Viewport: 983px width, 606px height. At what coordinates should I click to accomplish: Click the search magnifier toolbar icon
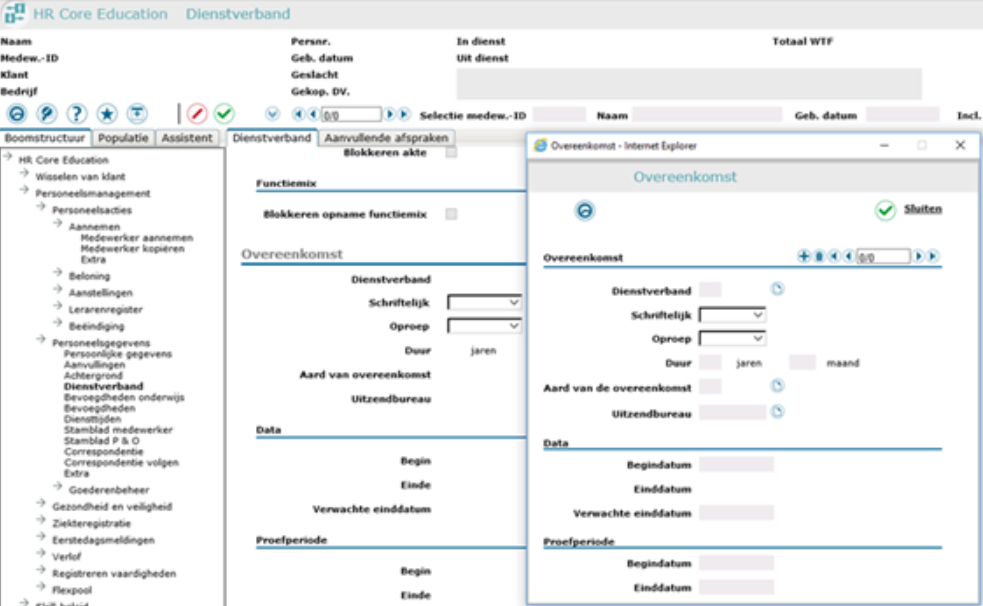pos(46,114)
